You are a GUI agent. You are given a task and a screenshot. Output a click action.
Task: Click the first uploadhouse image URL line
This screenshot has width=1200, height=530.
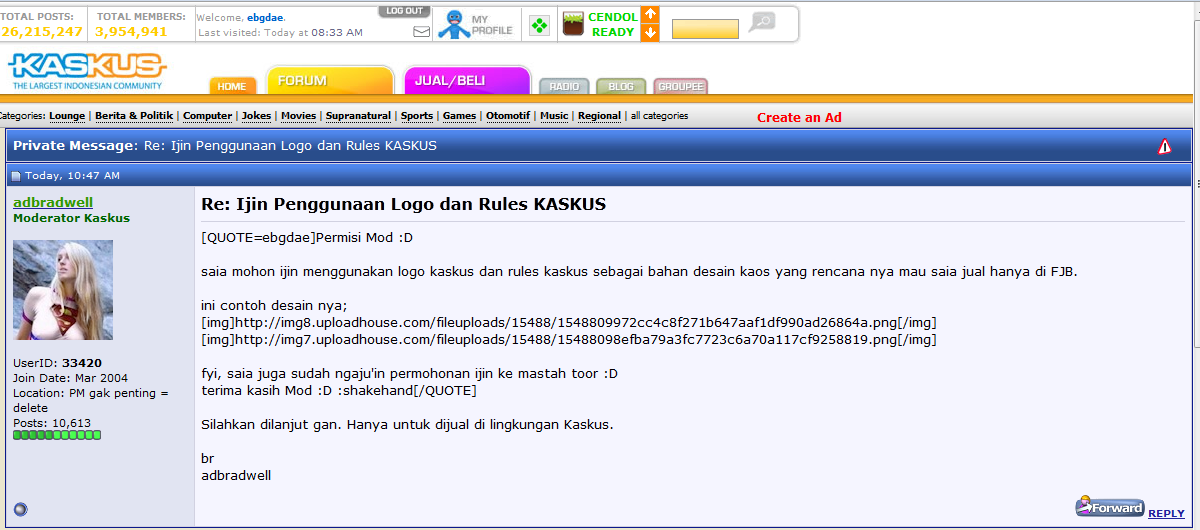pyautogui.click(x=569, y=323)
